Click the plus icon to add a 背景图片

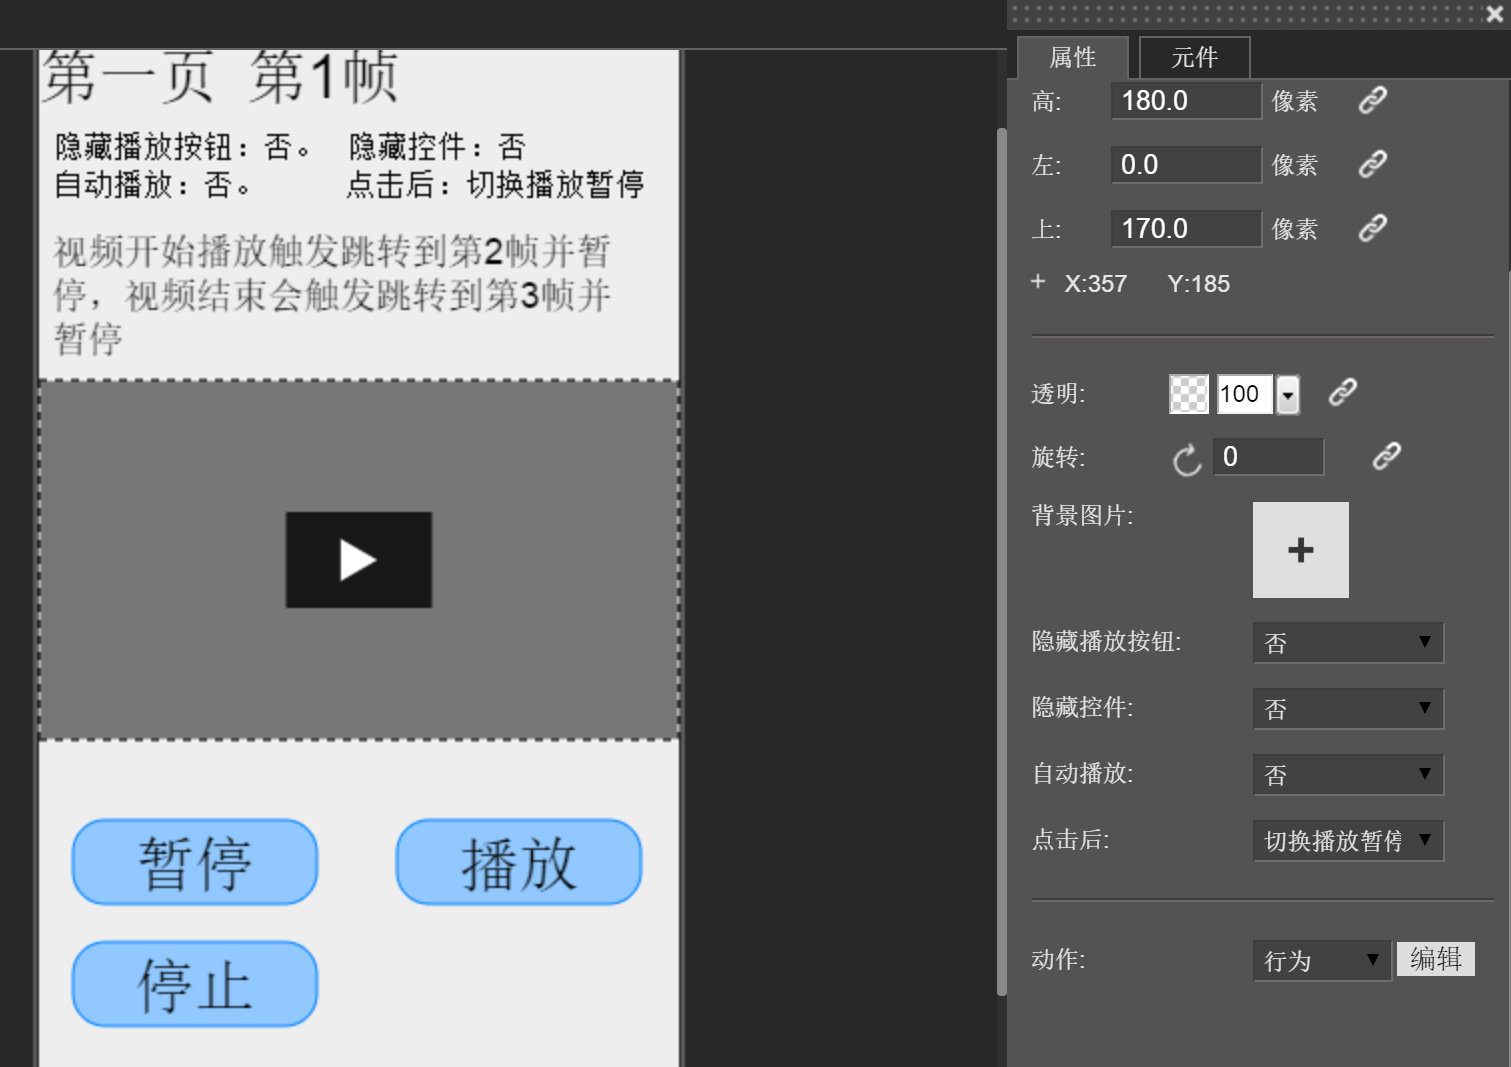click(1300, 549)
